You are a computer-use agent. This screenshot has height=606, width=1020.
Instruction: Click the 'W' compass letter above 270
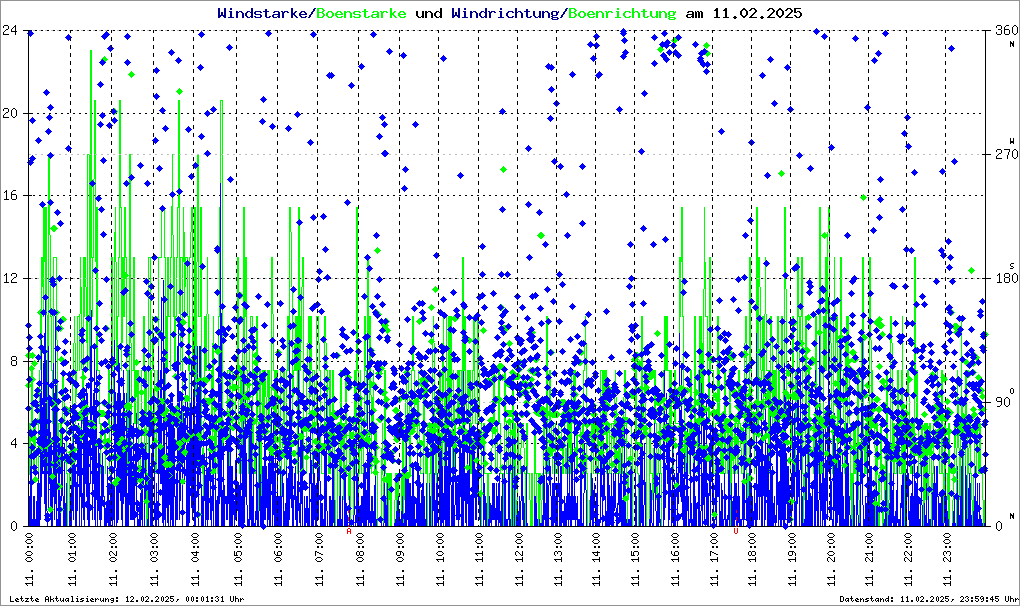[x=1009, y=141]
